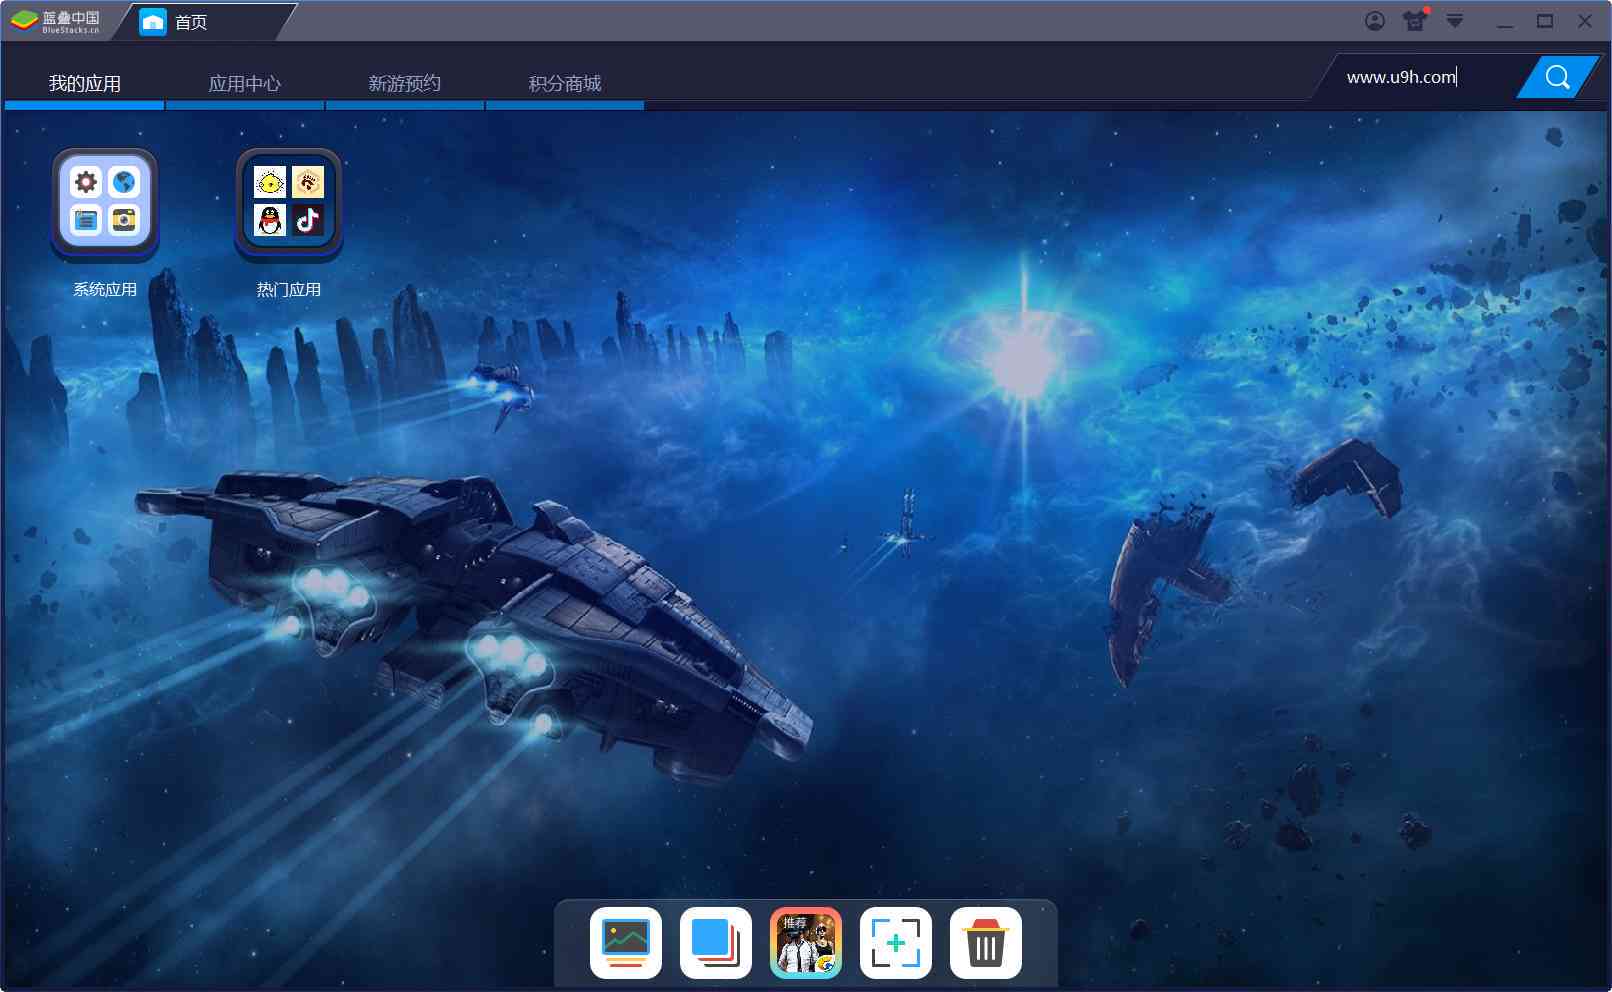Click the 热门应用 label text
Screen dimensions: 1612x992
289,290
